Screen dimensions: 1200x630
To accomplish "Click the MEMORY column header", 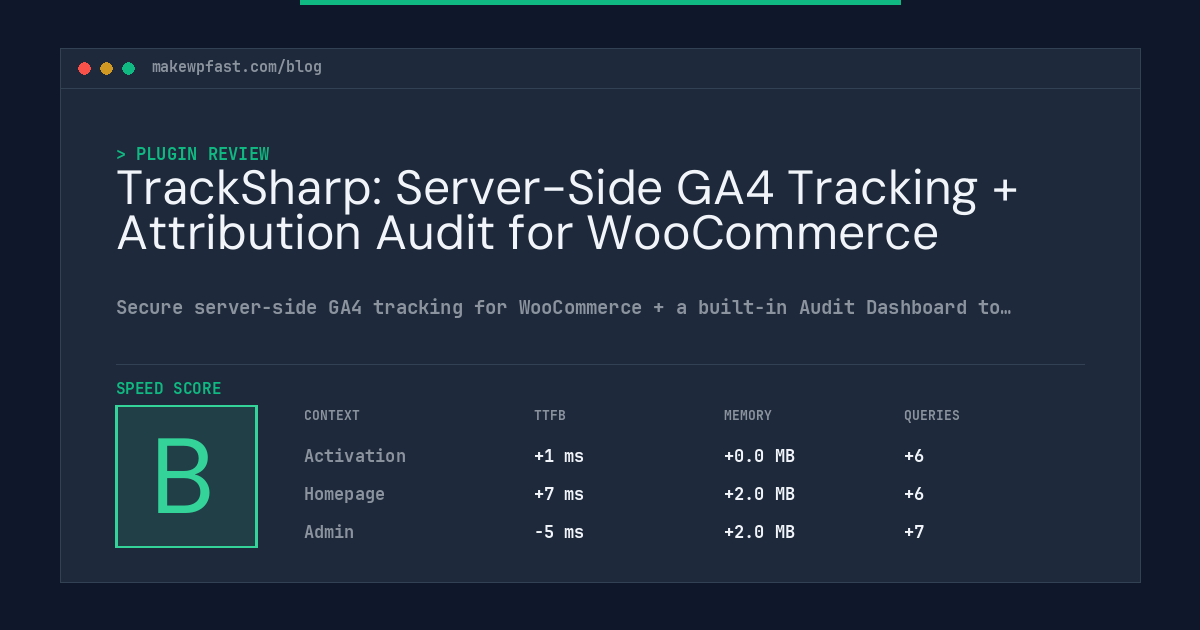I will (748, 416).
